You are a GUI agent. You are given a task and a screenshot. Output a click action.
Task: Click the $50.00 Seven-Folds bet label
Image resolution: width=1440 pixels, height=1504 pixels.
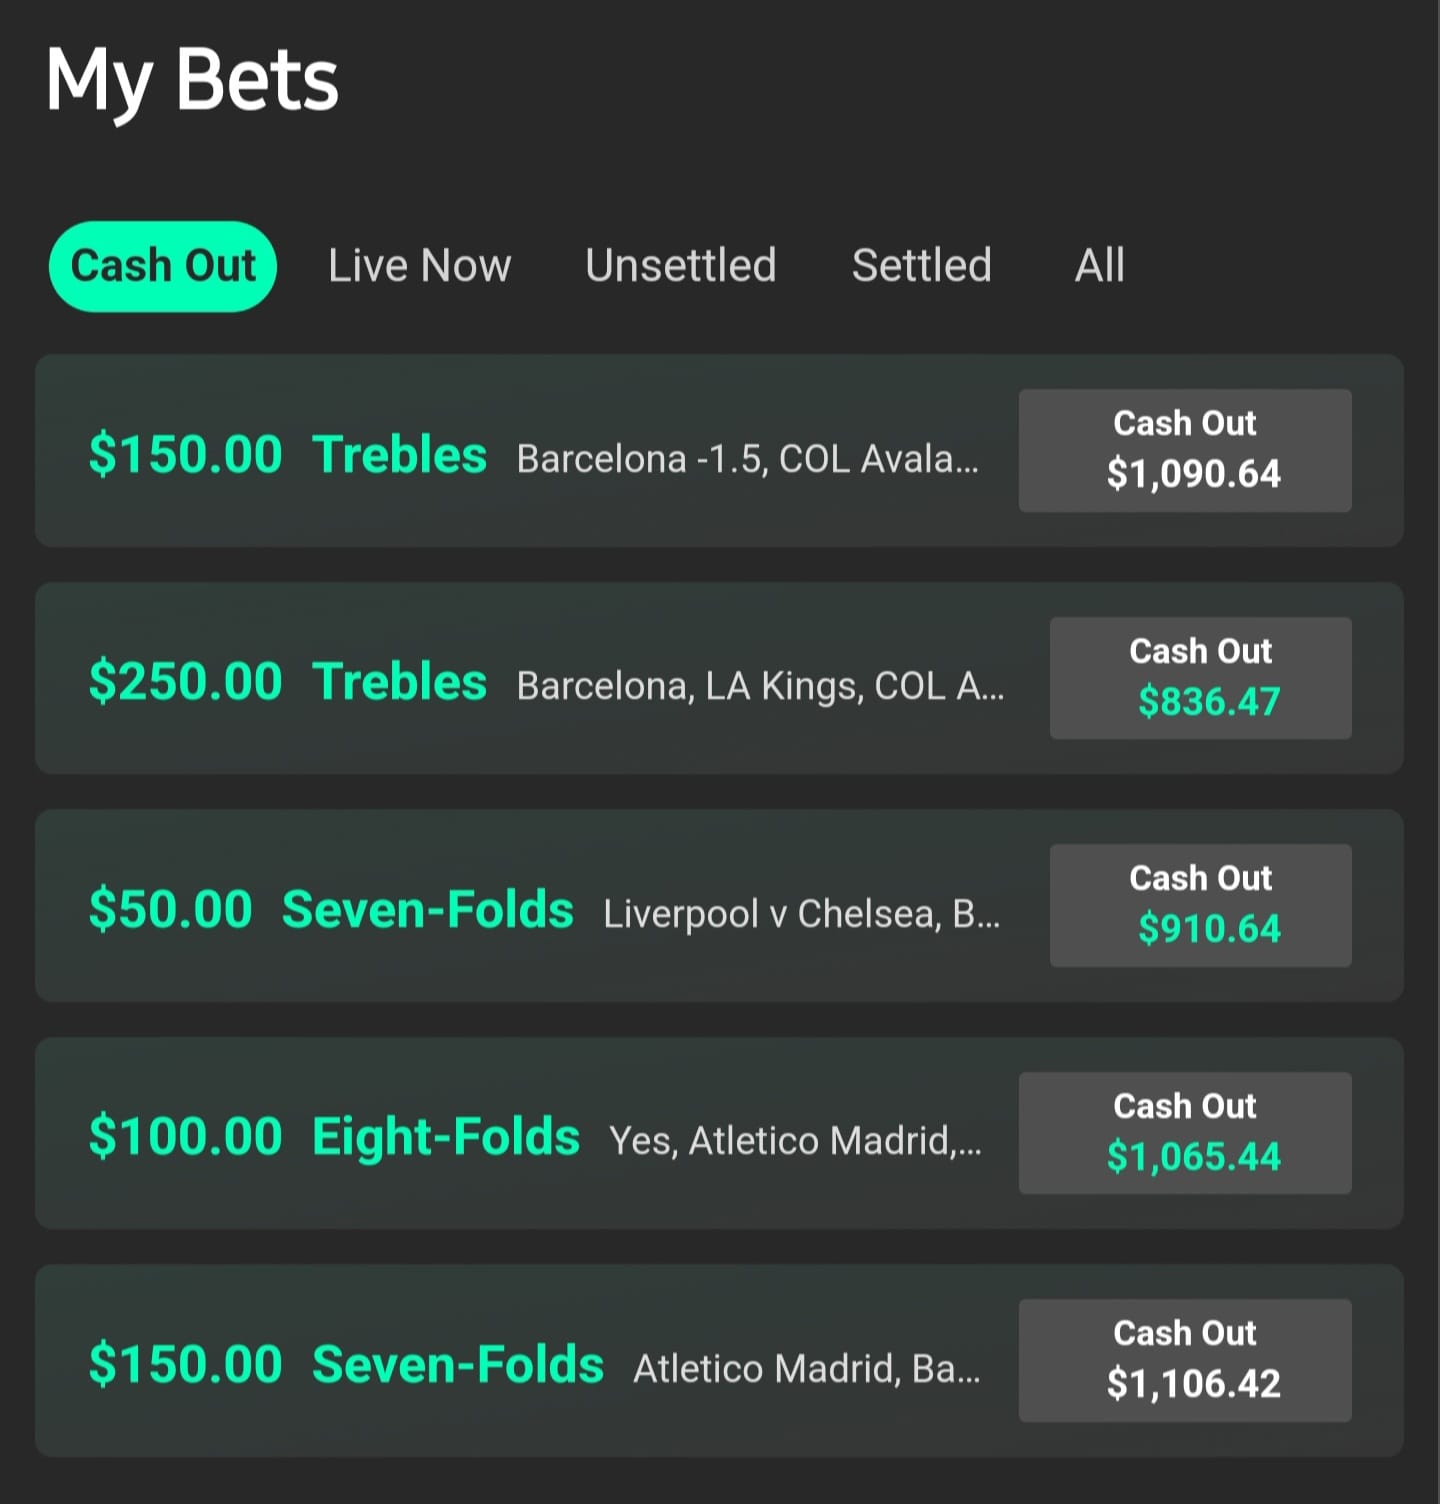pyautogui.click(x=330, y=909)
